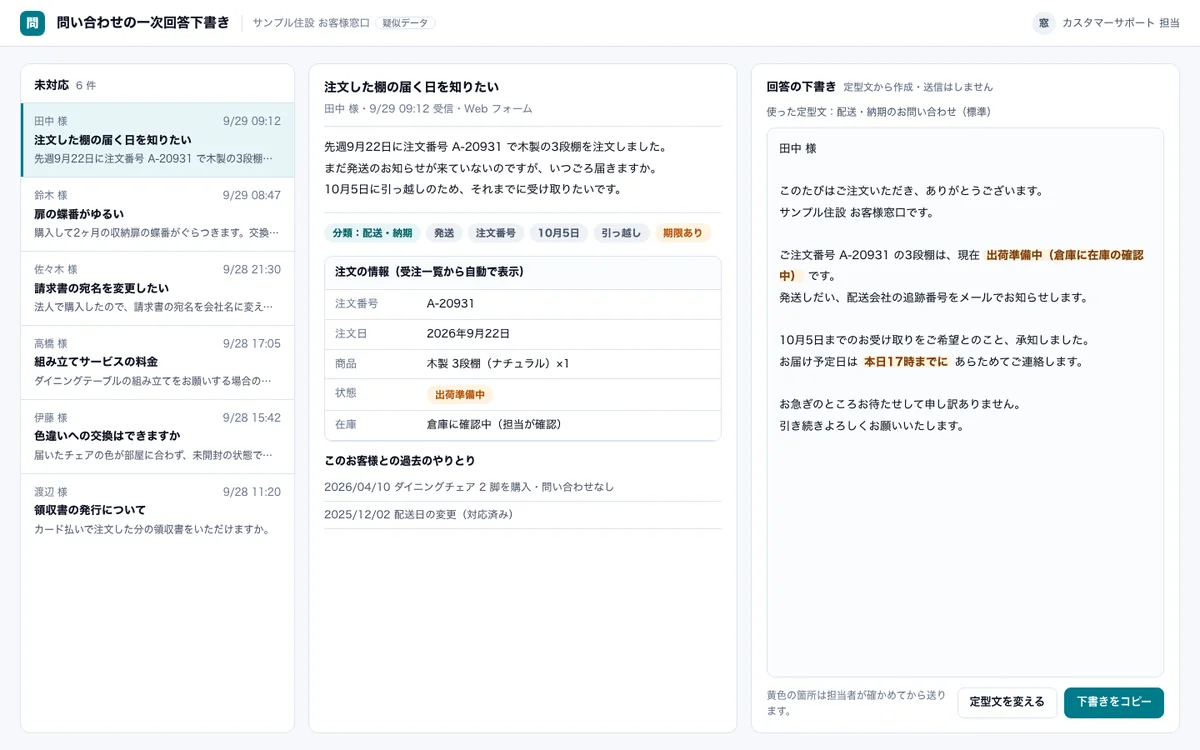Open 伊藤 様 inquiry 色違いへの交換はできますか
Viewport: 1200px width, 750px height.
157,436
